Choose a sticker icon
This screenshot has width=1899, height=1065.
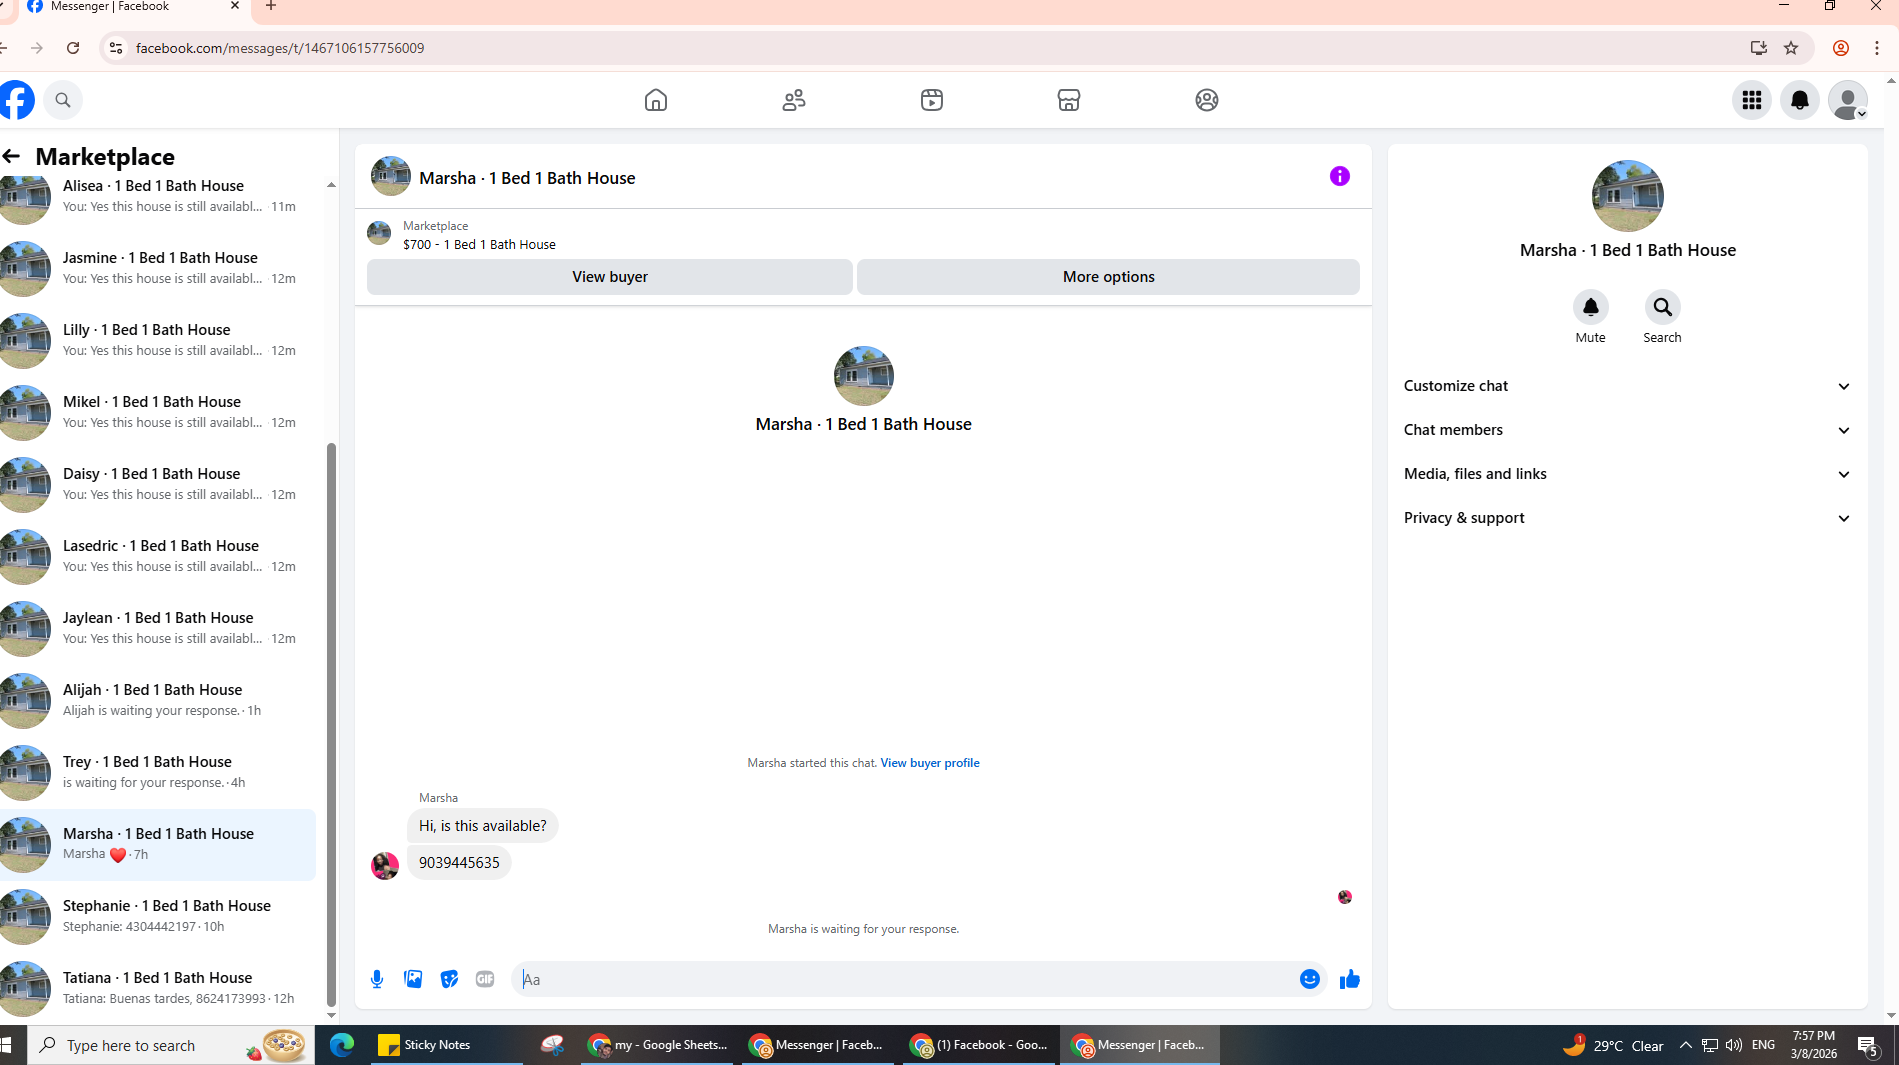pos(449,979)
